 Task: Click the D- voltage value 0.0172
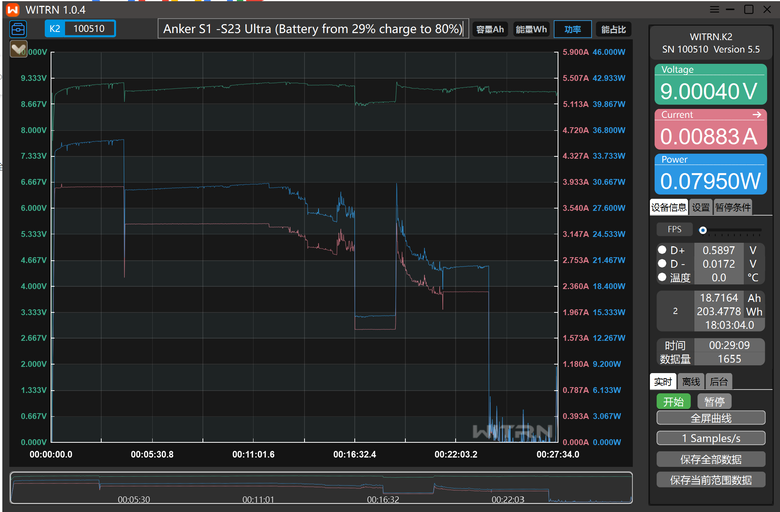(718, 264)
